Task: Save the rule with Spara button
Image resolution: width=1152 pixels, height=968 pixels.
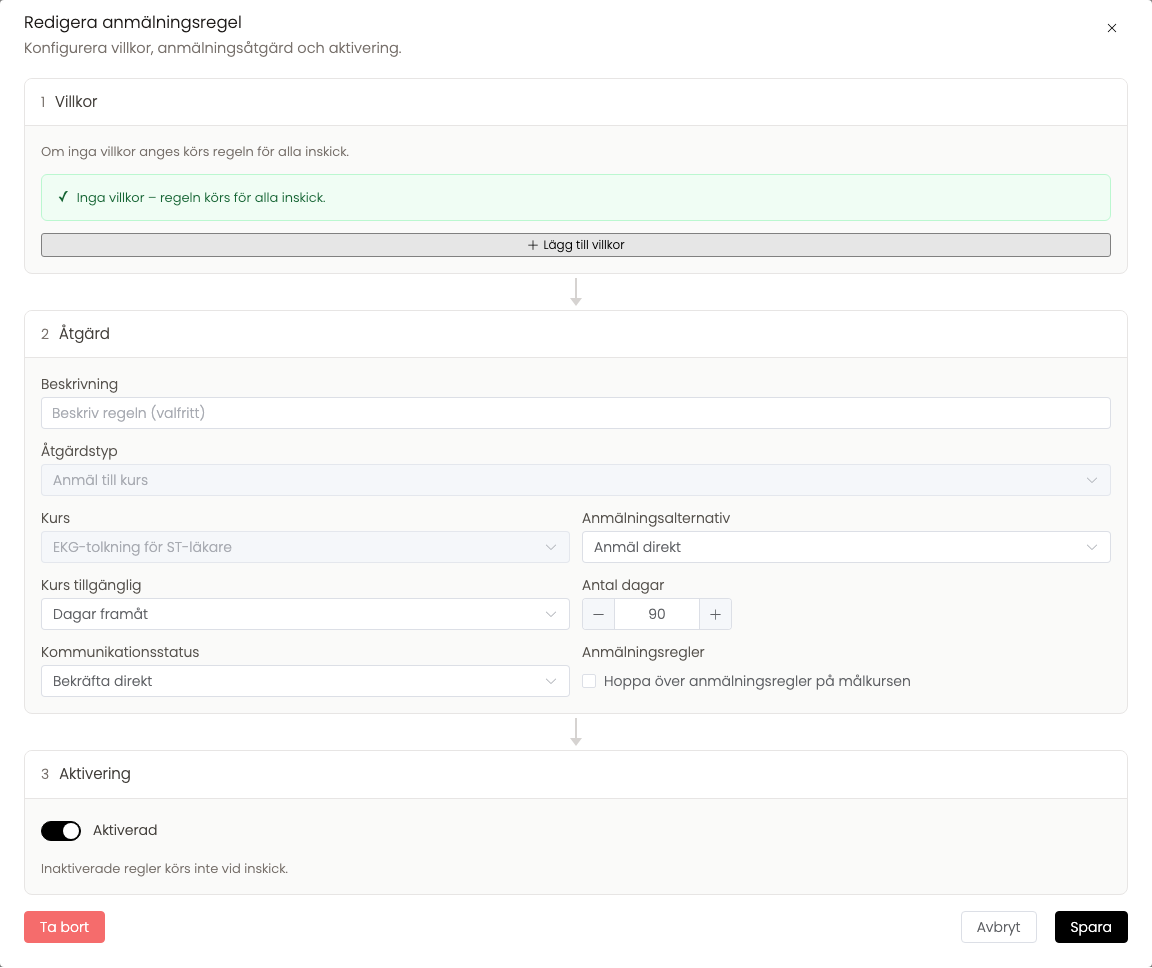Action: (1091, 927)
